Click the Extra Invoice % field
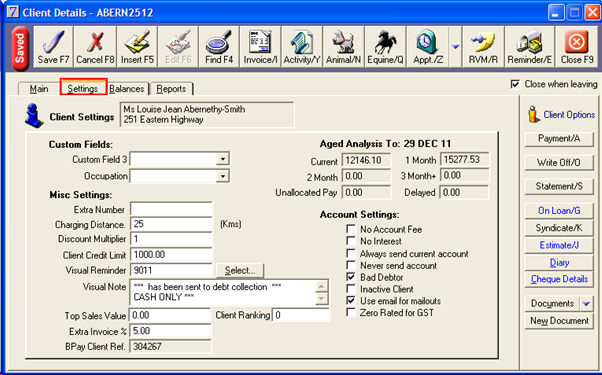 tap(170, 331)
